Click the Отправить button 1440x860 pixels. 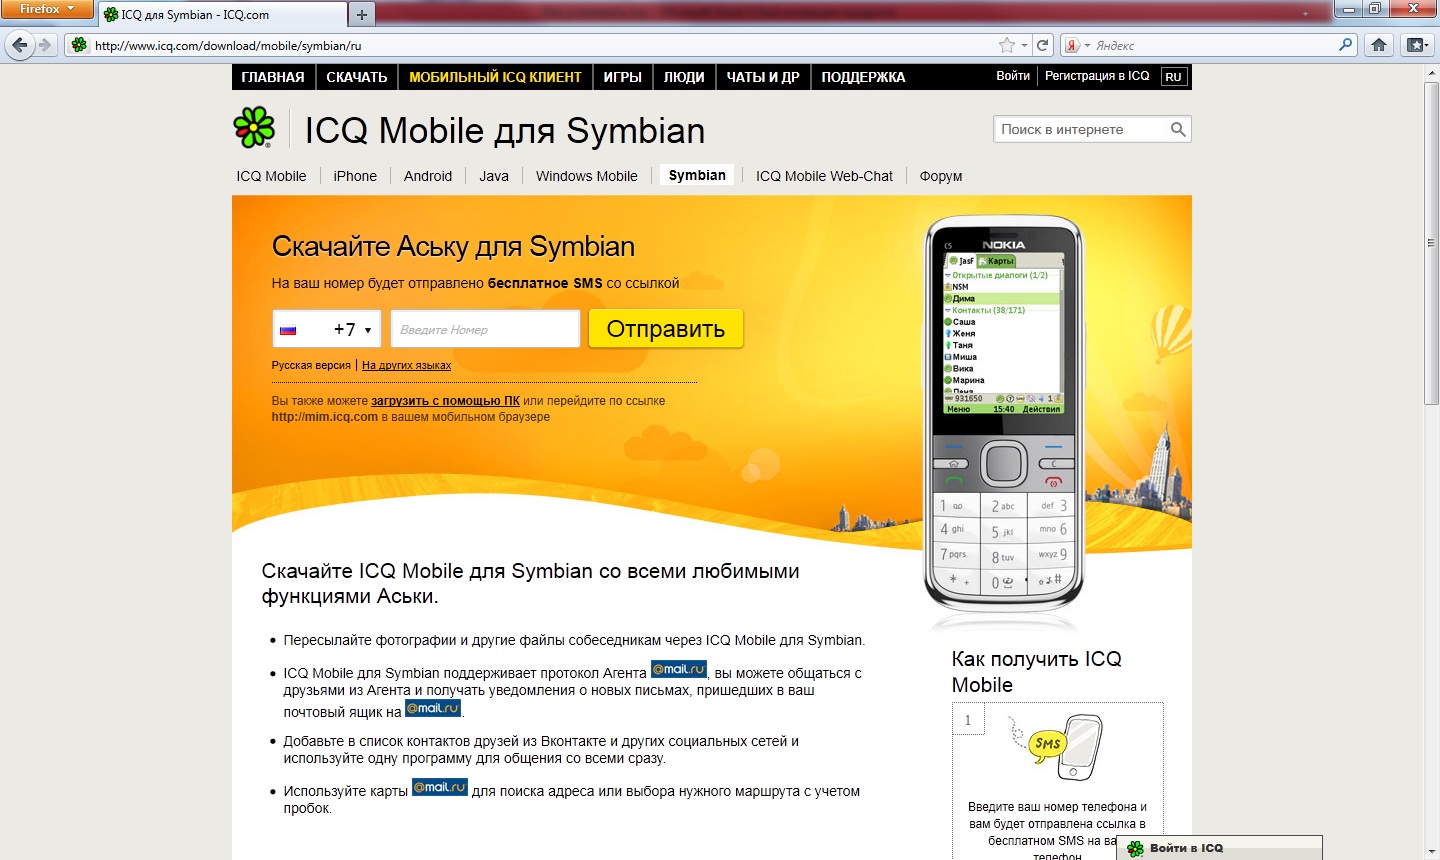(666, 329)
